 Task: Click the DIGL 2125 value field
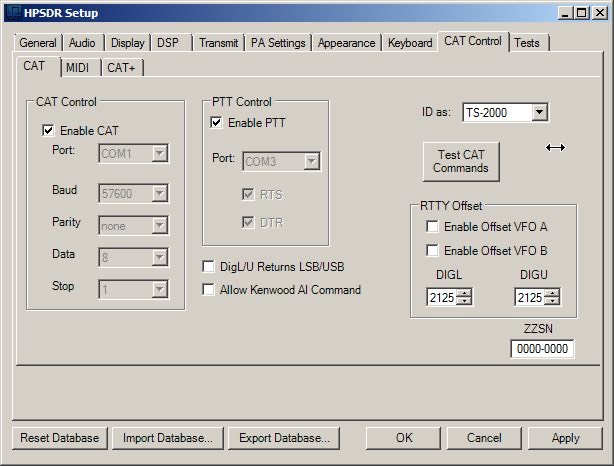[442, 297]
